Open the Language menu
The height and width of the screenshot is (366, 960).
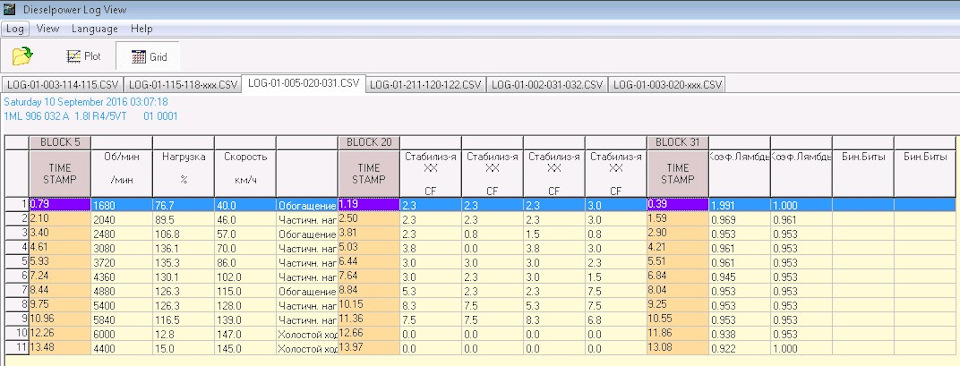pos(95,28)
